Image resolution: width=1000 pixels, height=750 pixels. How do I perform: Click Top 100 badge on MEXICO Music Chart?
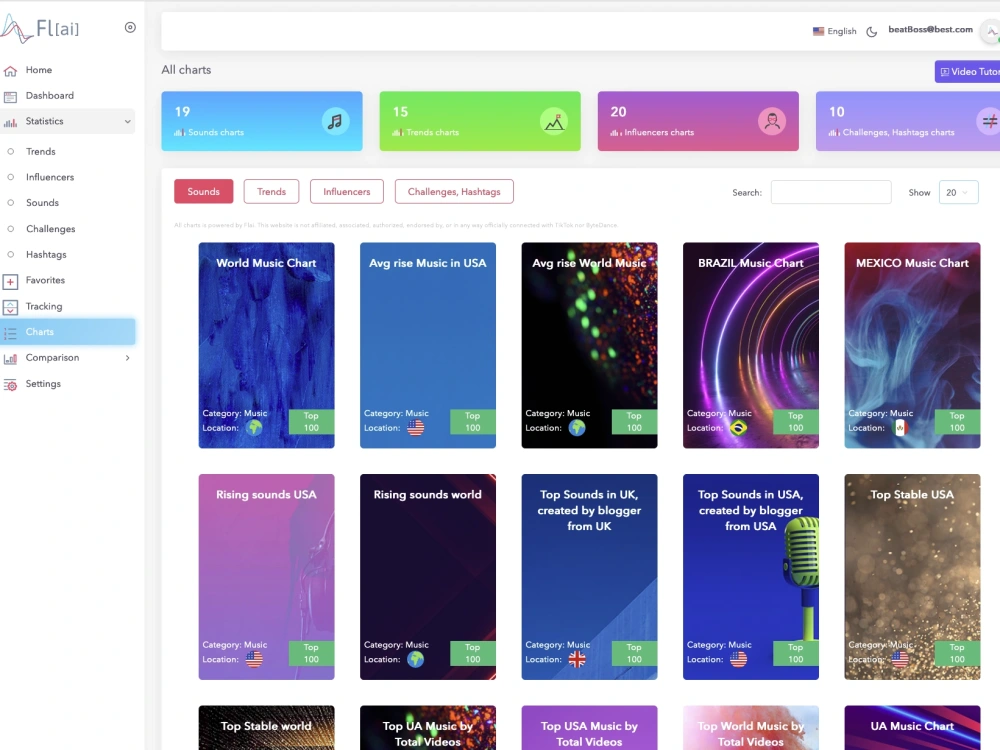pos(957,422)
